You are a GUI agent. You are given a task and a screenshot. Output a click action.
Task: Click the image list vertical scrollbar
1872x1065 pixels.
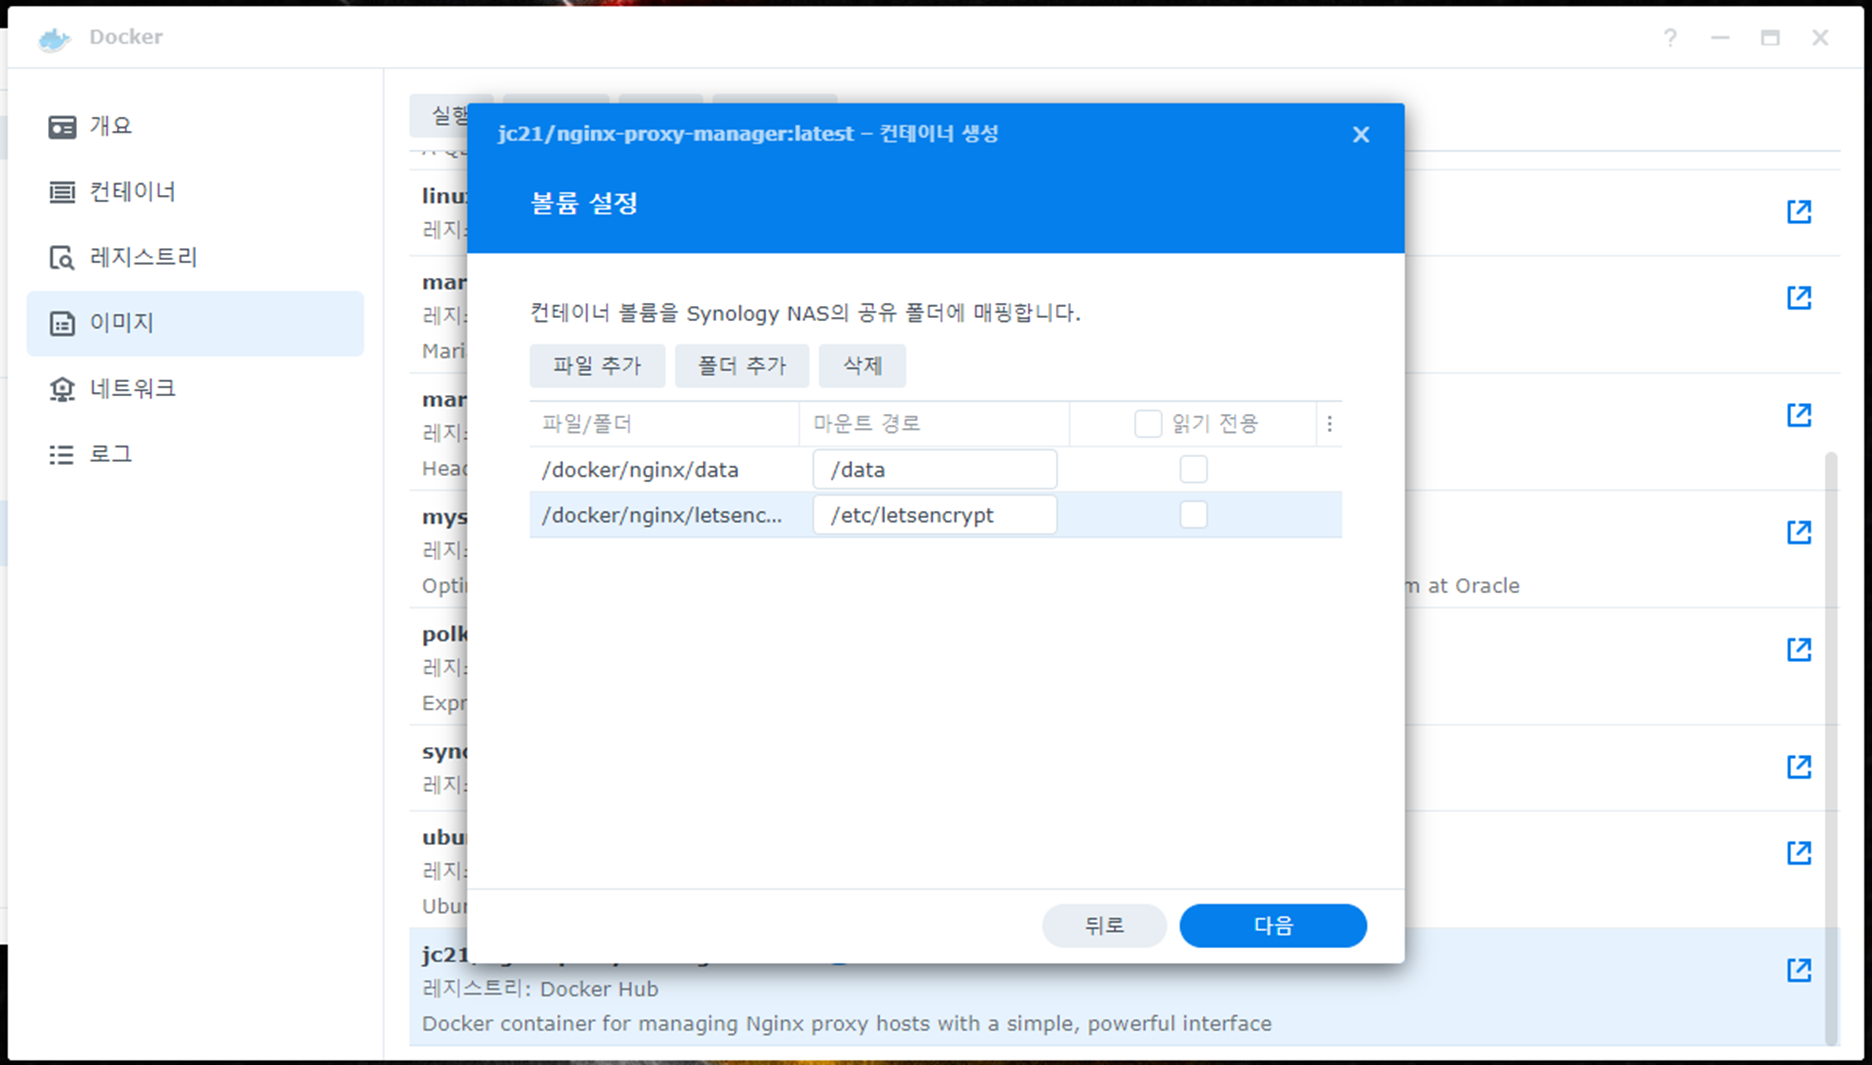[1831, 748]
